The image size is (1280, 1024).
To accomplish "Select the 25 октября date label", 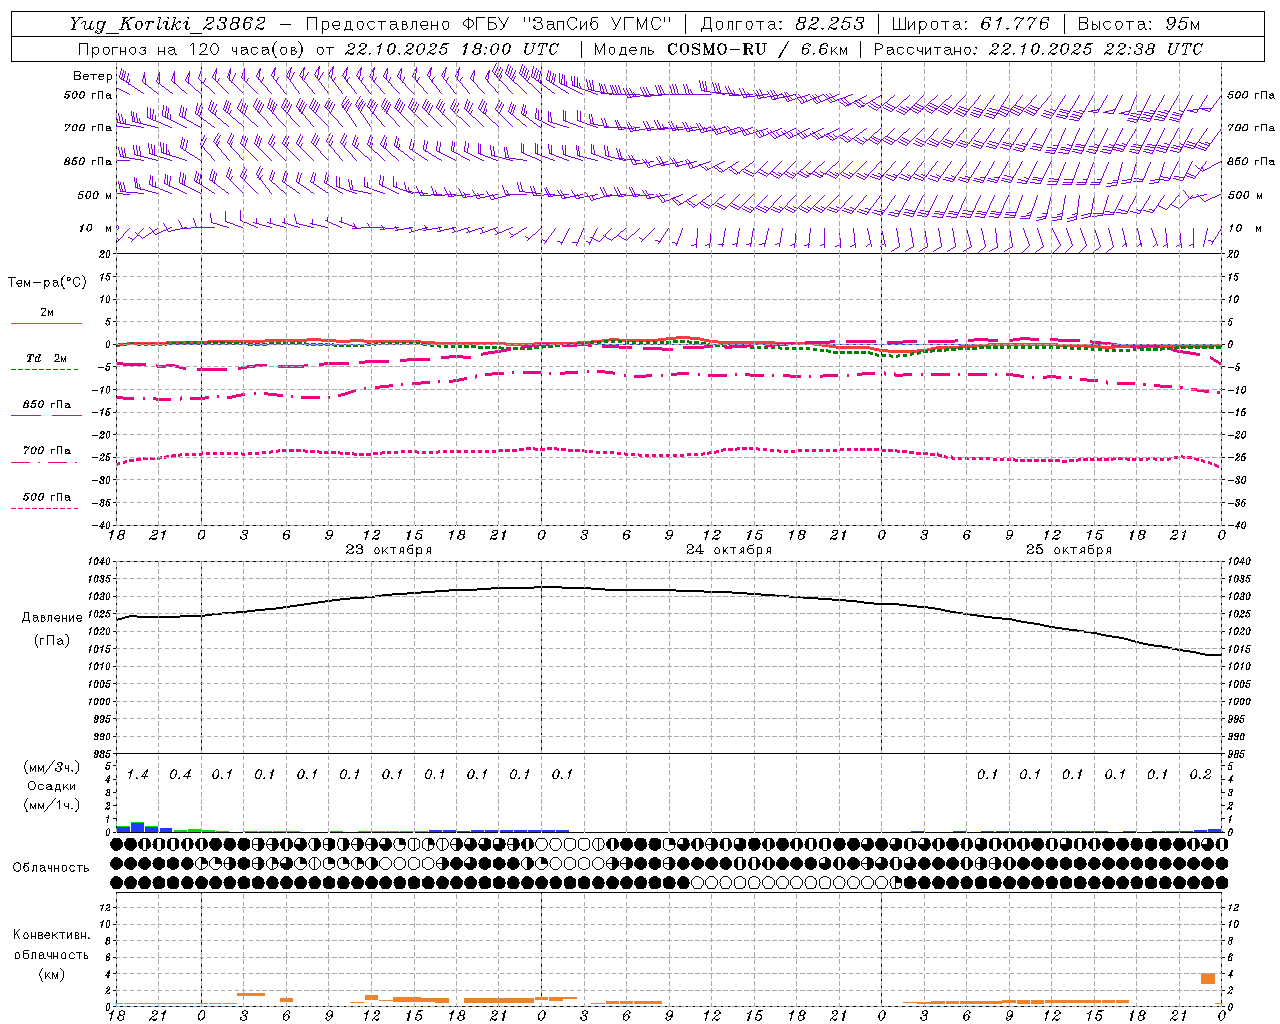I will 1069,550.
